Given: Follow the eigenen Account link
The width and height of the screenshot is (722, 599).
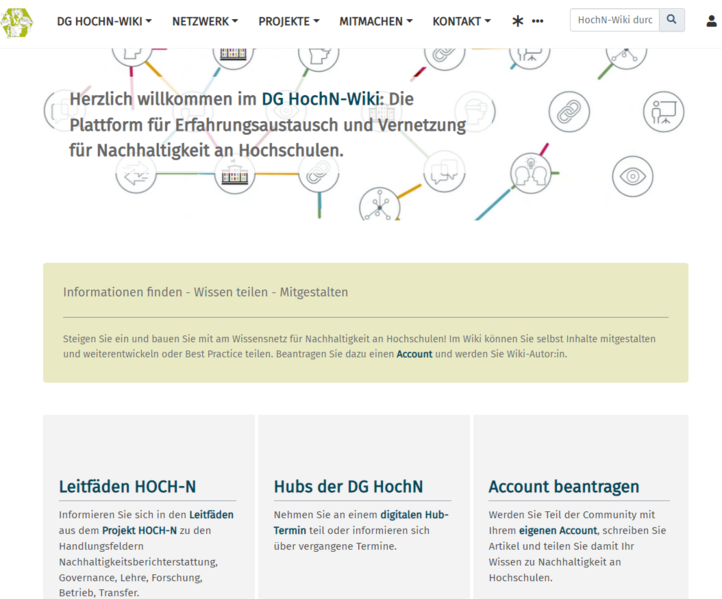Looking at the screenshot, I should pos(558,530).
